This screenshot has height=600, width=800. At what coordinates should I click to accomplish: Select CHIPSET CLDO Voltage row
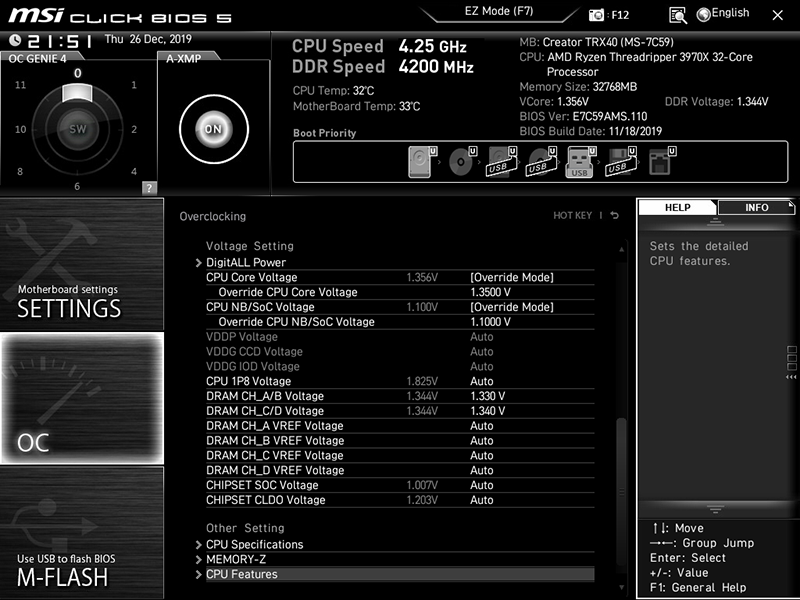(400, 499)
